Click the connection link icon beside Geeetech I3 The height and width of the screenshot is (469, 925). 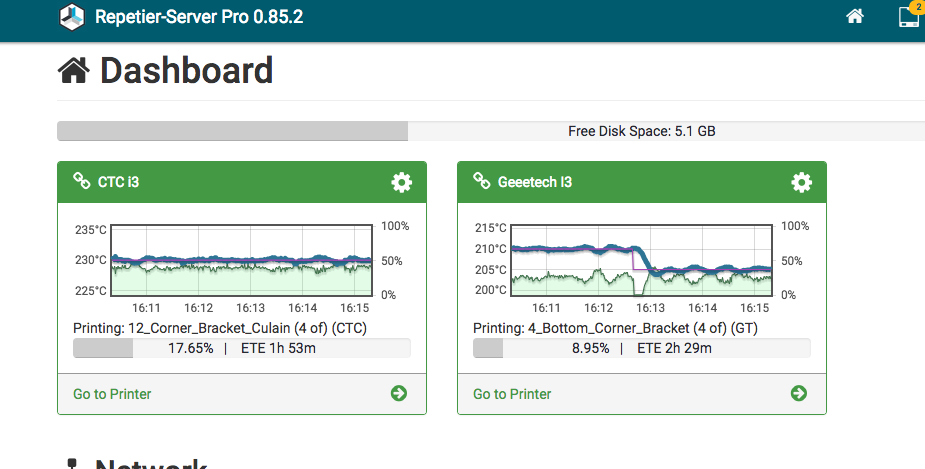click(x=482, y=182)
